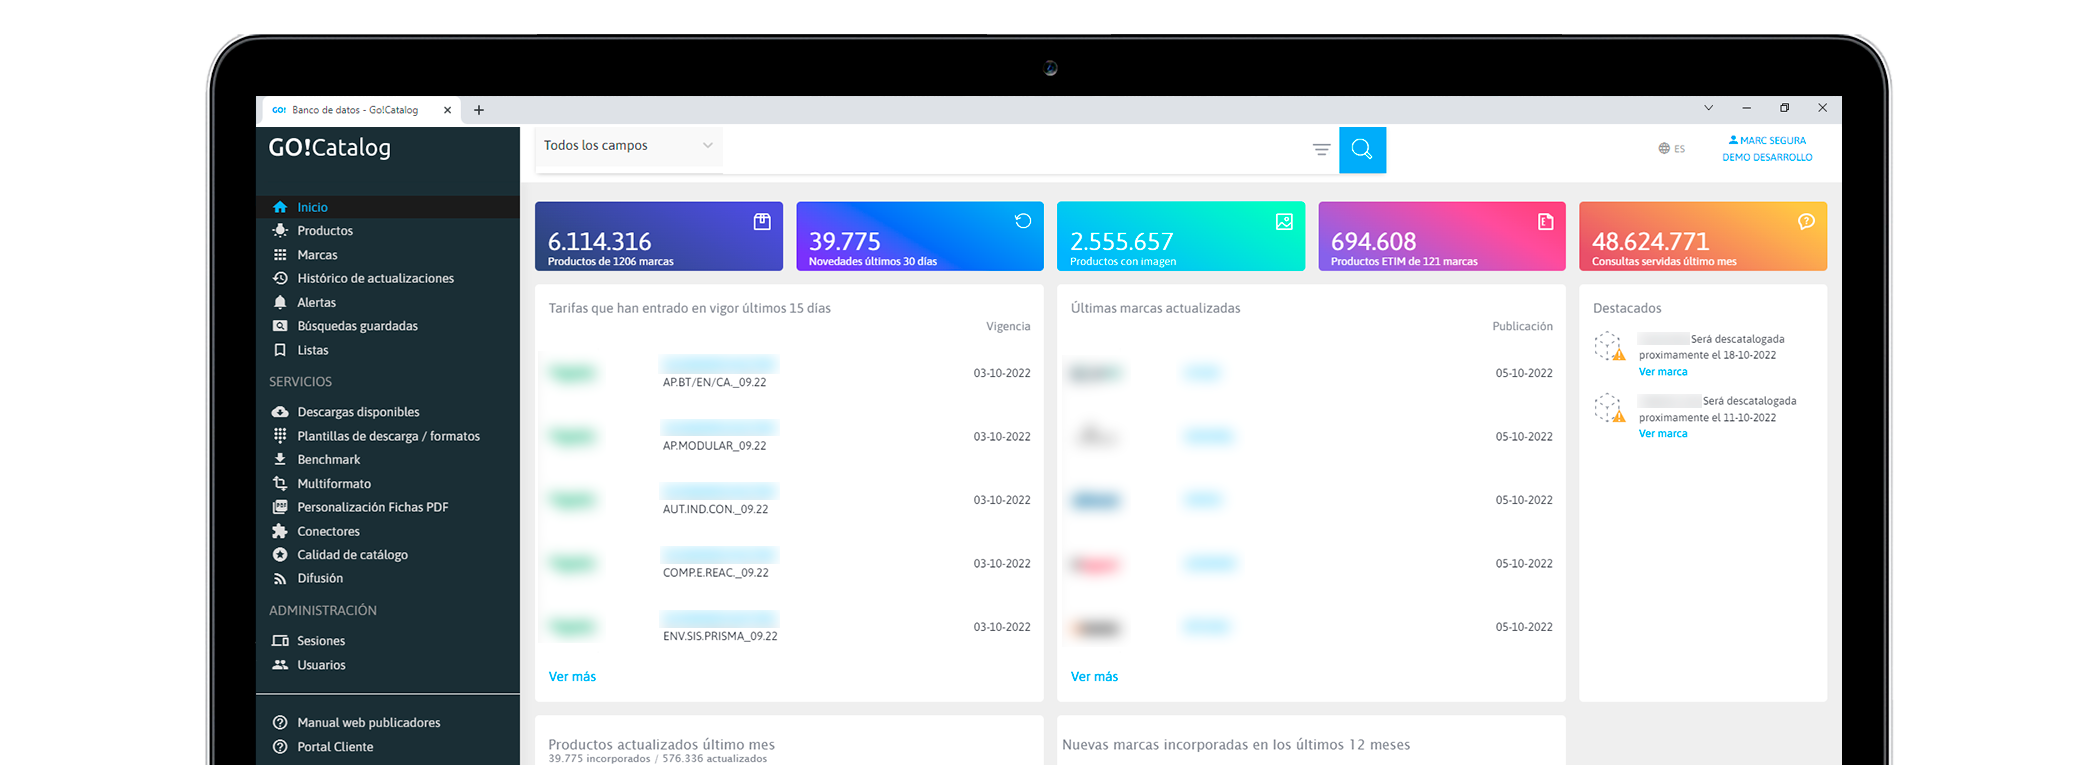The image size is (2098, 765).
Task: Click tariff AP.MODULAR_09.22
Action: [x=715, y=446]
